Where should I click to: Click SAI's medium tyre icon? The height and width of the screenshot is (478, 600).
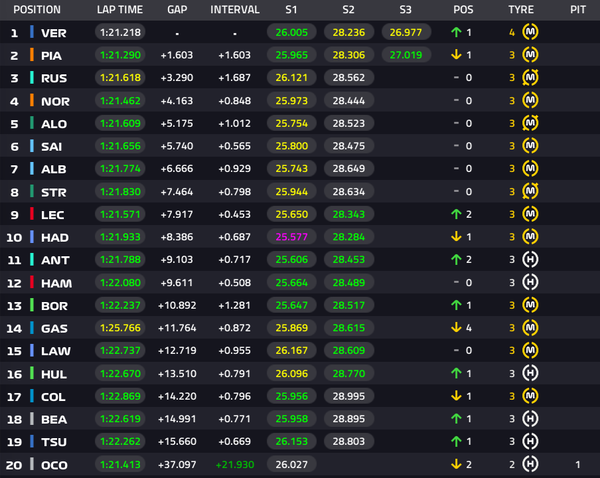click(530, 145)
